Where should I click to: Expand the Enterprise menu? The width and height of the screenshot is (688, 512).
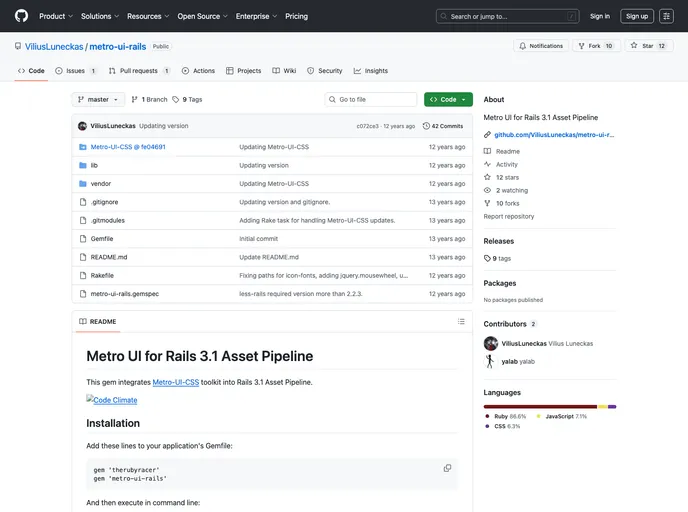256,16
